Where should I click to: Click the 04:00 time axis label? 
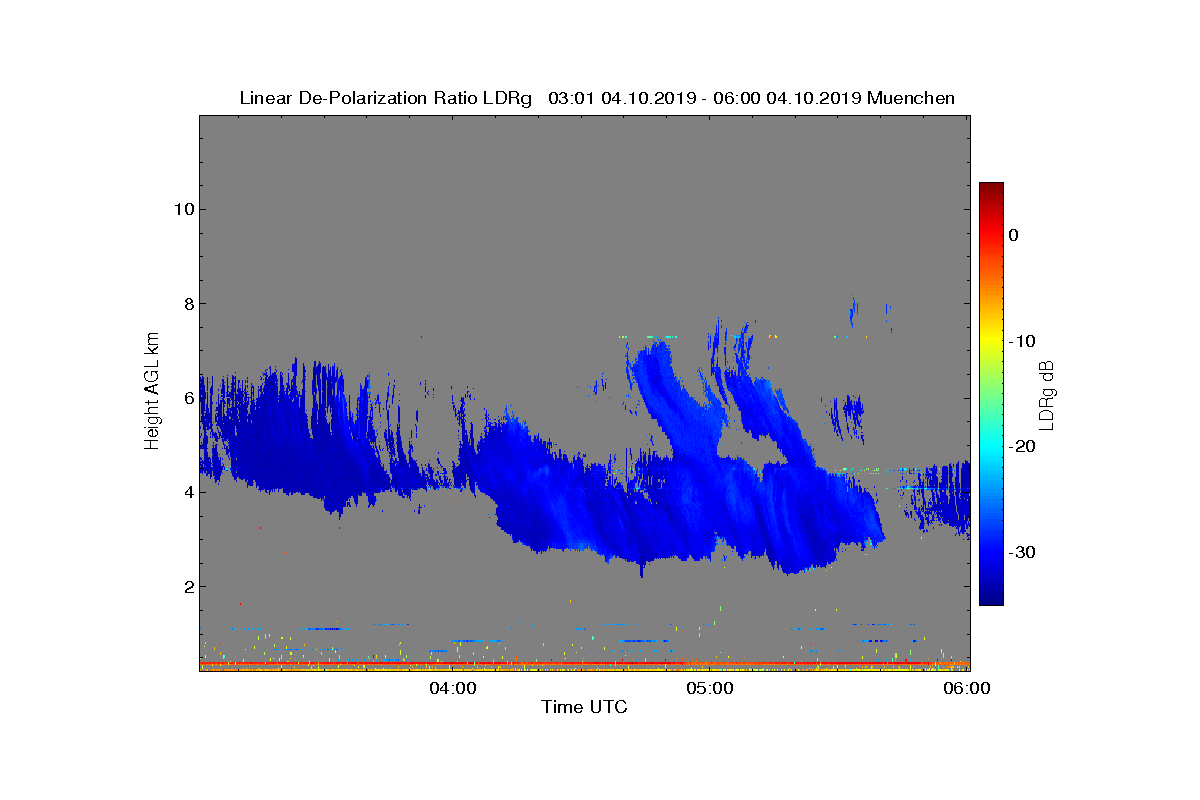451,688
